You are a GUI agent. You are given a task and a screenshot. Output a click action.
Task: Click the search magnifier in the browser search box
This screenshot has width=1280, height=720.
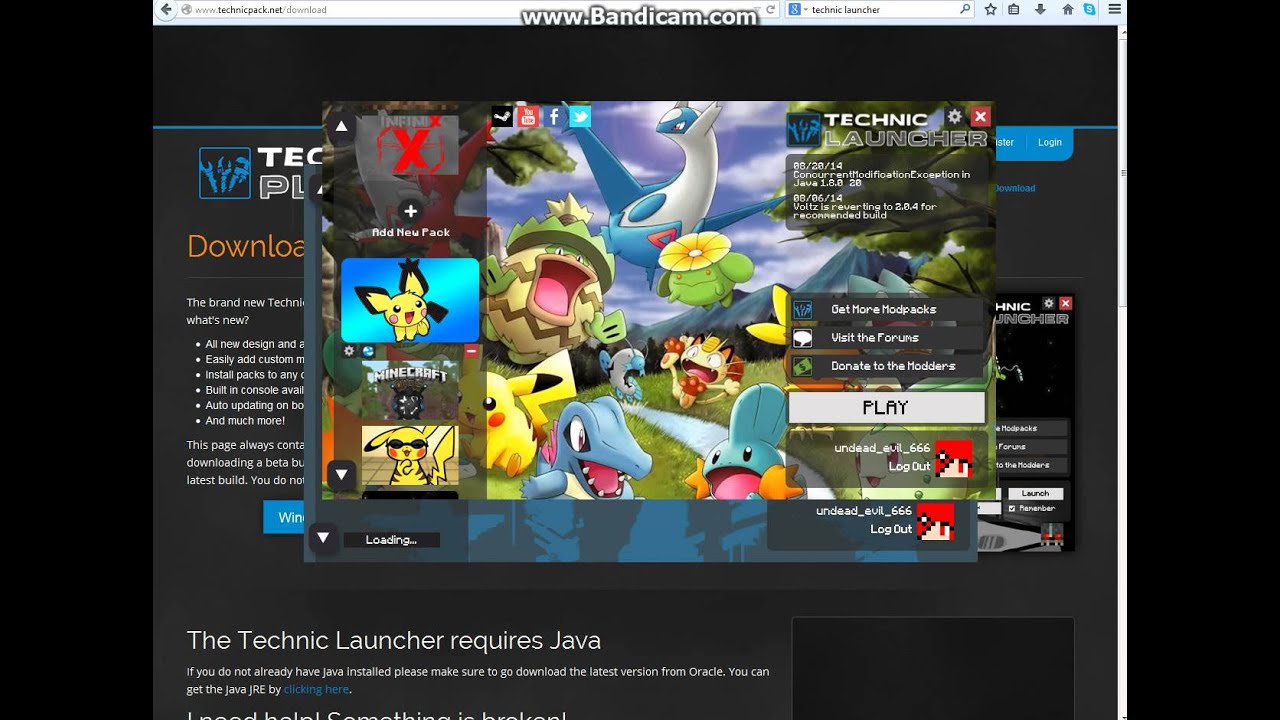(965, 9)
